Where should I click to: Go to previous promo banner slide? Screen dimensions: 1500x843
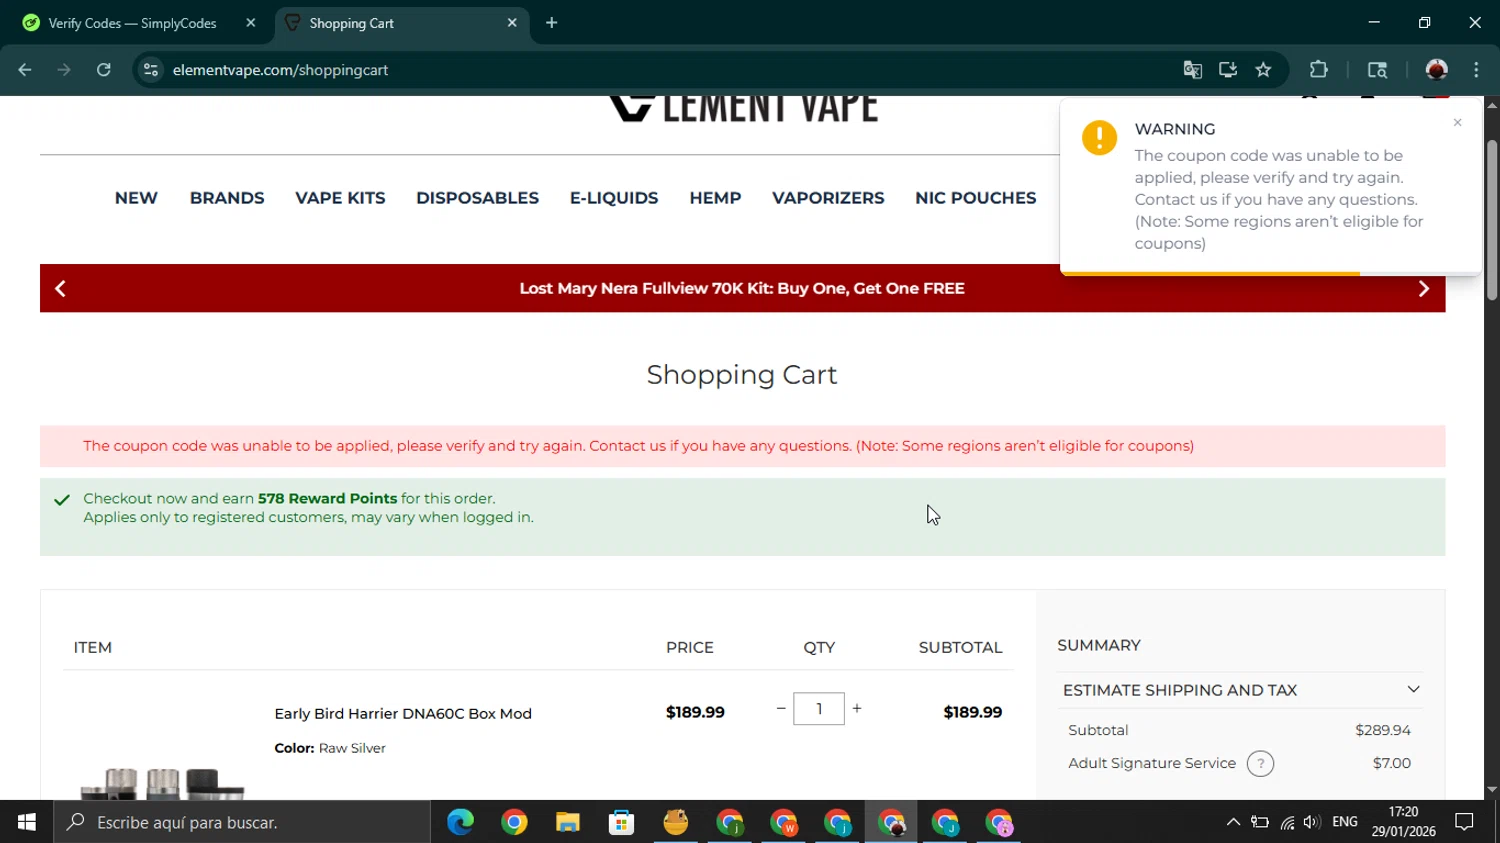pos(60,289)
